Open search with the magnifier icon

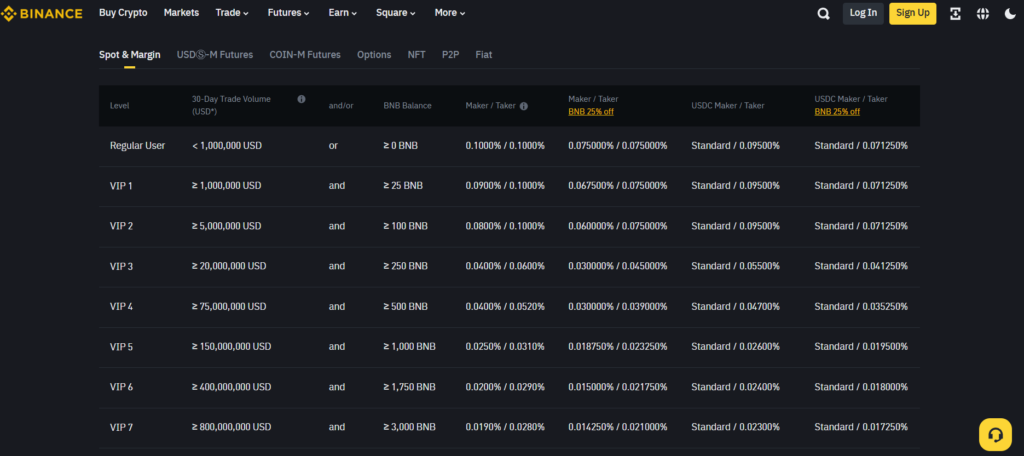click(x=823, y=13)
